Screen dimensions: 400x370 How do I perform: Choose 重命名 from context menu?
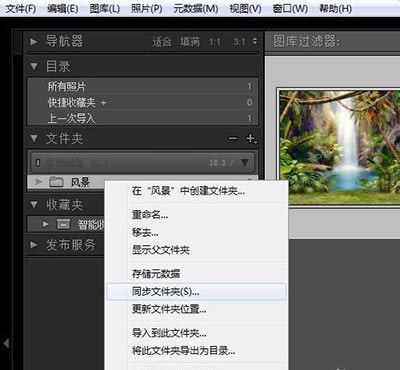coord(150,215)
